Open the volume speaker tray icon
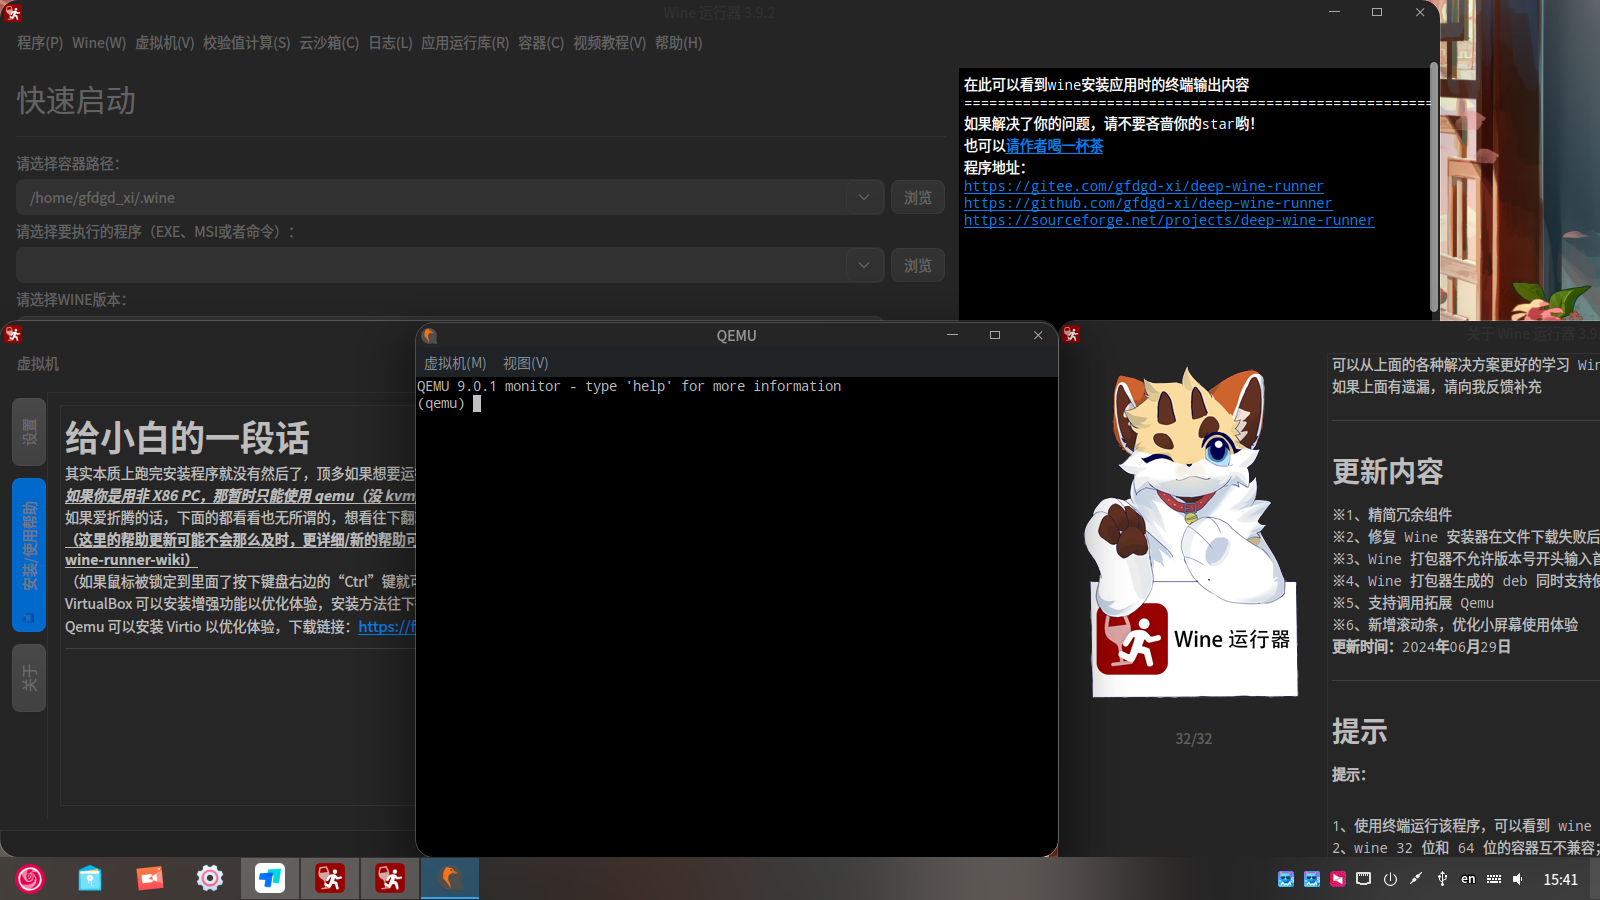 (x=1518, y=879)
